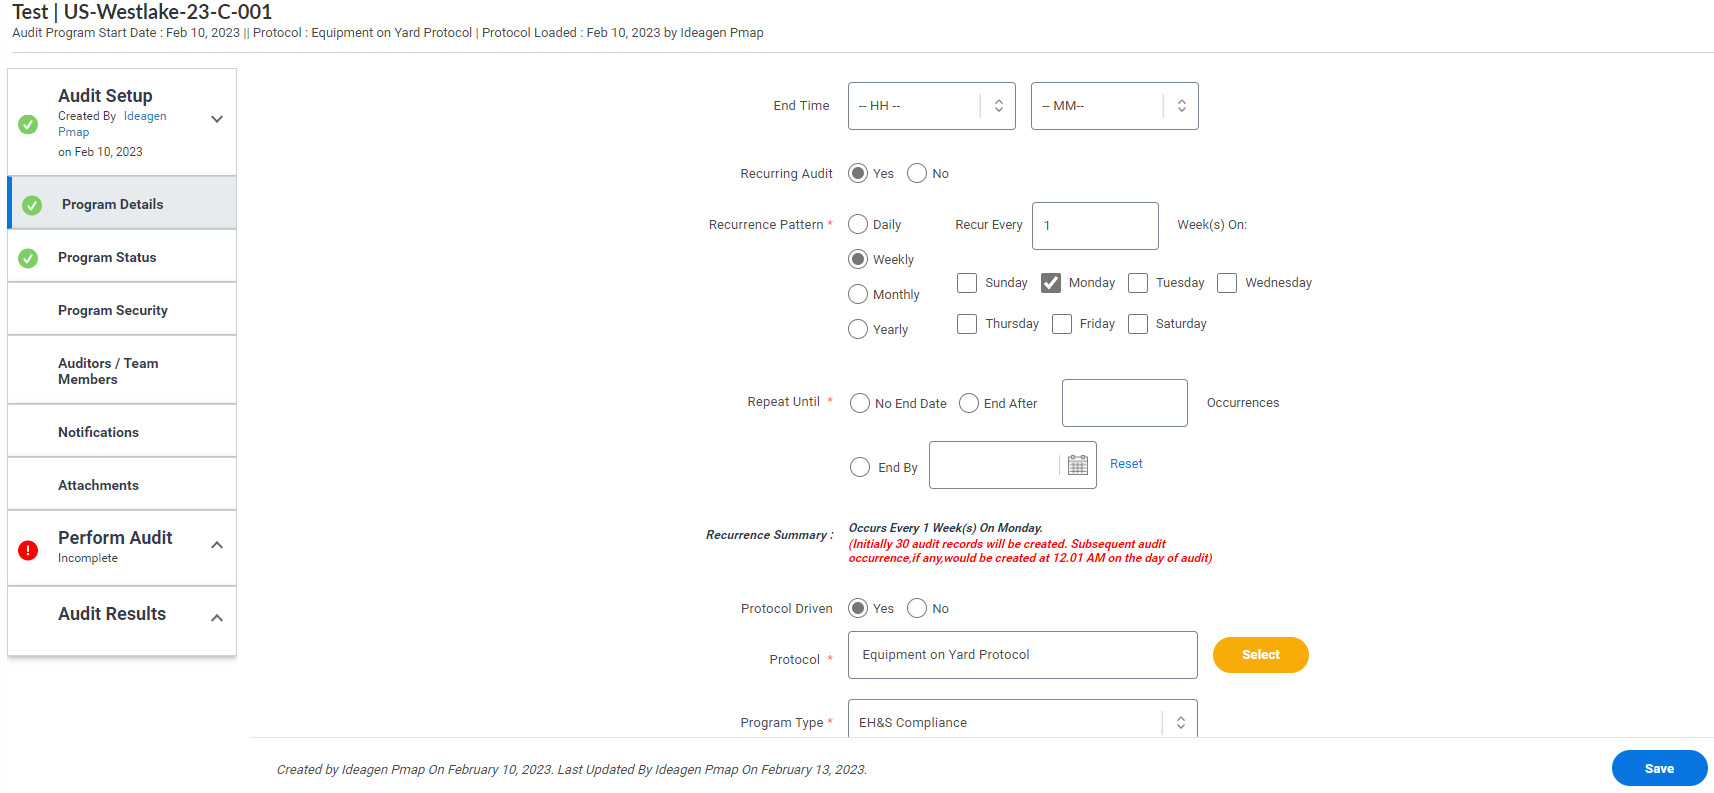
Task: Click green checkmark icon beside Program Status
Action: pyautogui.click(x=28, y=258)
